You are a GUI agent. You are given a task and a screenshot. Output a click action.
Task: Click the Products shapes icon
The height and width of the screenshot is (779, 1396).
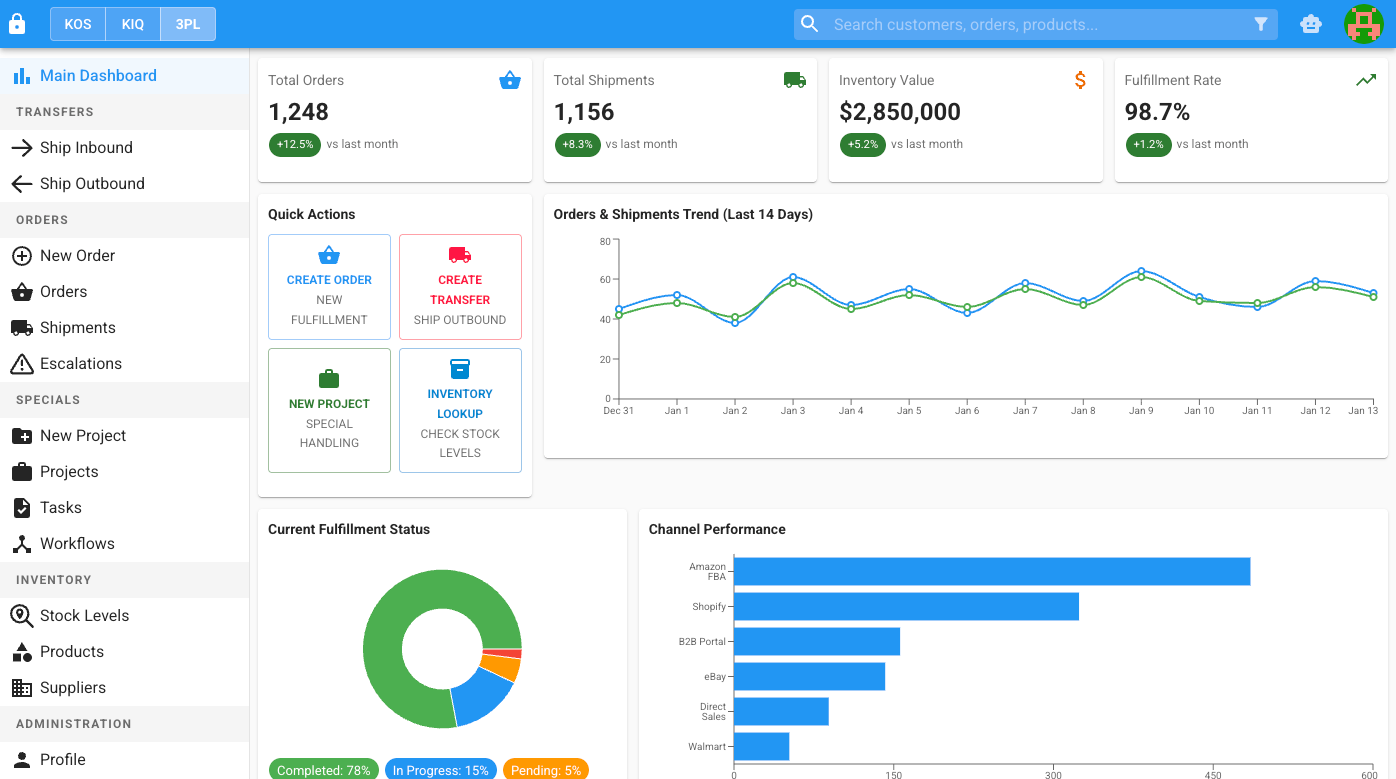[x=21, y=652]
